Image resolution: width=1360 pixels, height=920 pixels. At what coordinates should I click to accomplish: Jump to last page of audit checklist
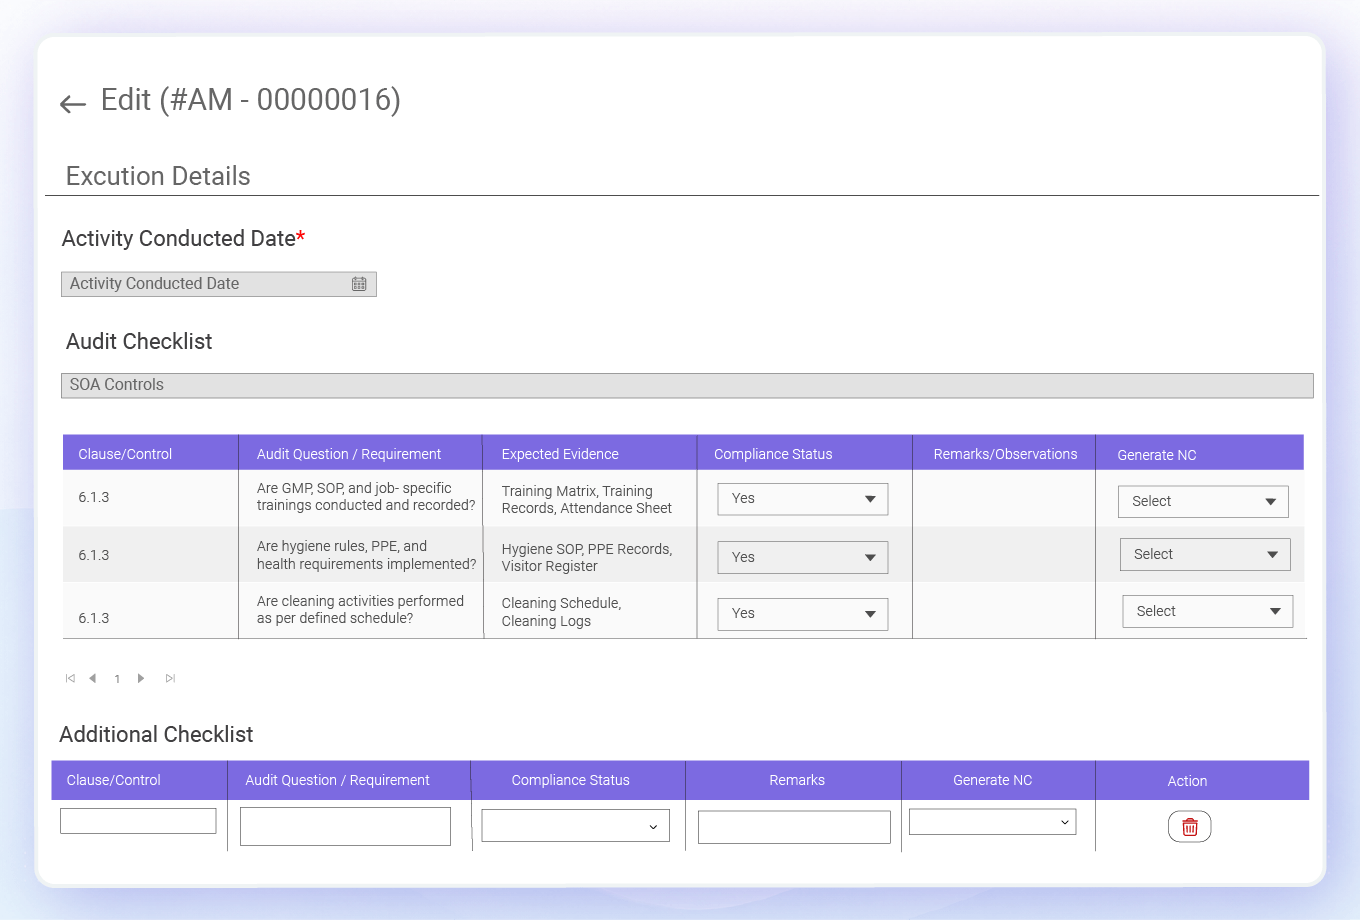point(170,678)
